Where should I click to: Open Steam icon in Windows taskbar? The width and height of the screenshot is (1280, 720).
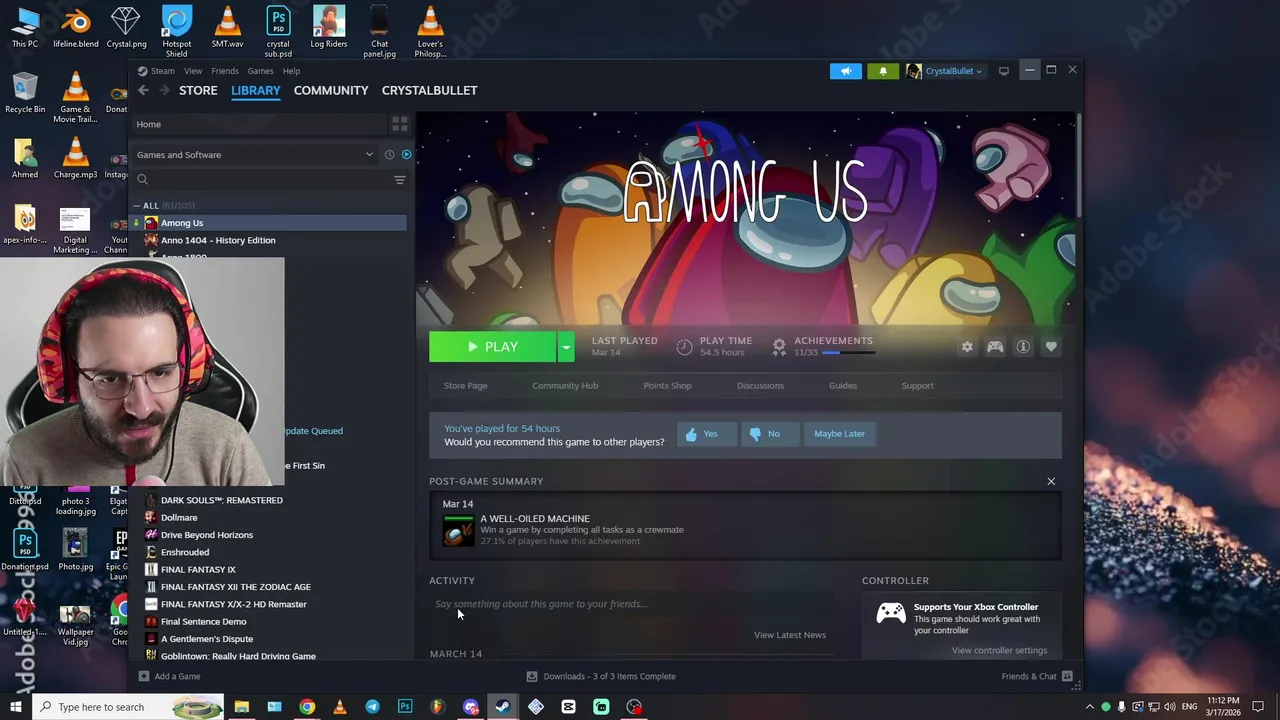pos(503,707)
